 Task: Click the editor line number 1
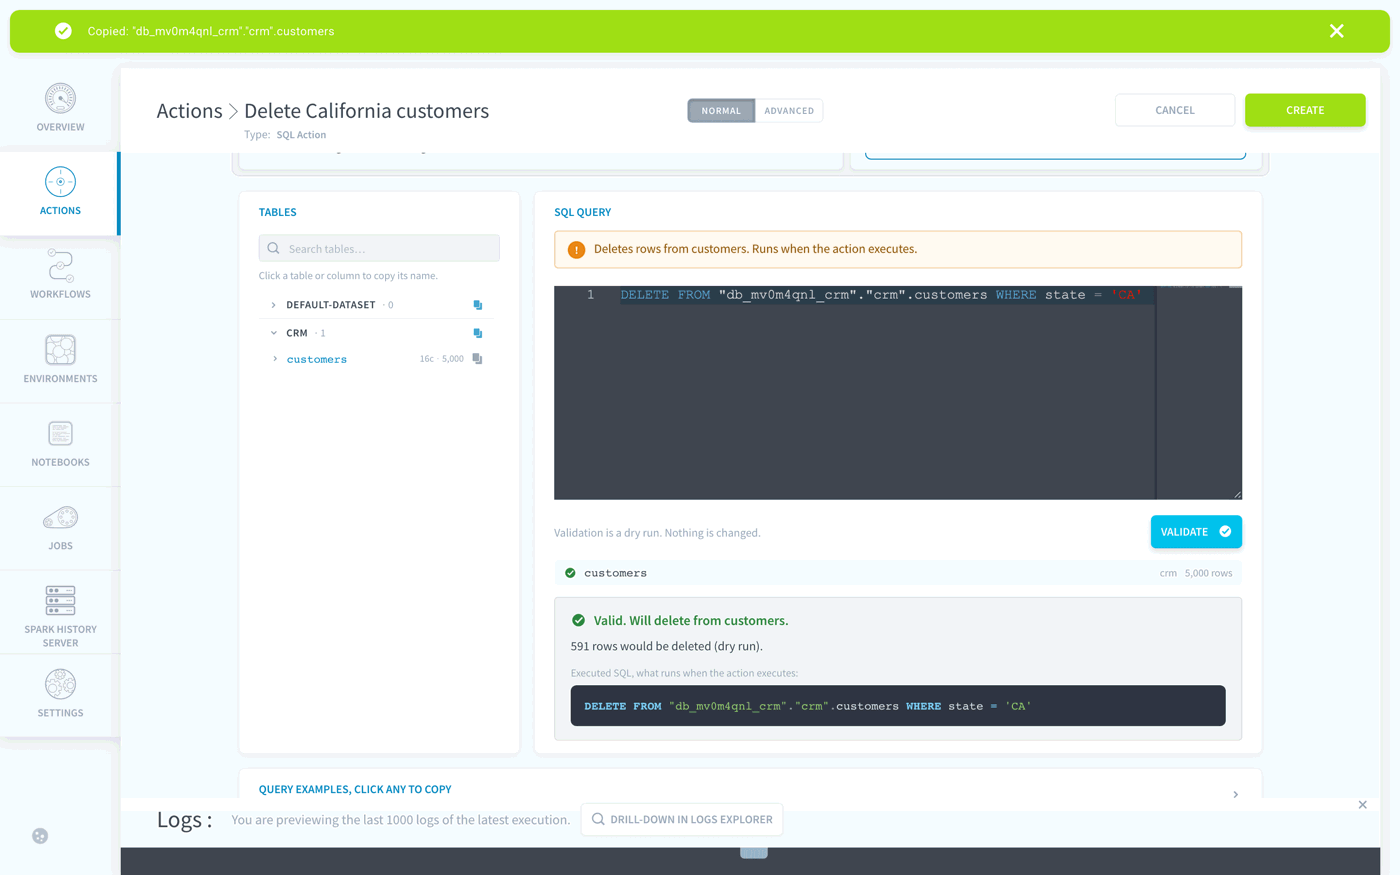pos(591,295)
